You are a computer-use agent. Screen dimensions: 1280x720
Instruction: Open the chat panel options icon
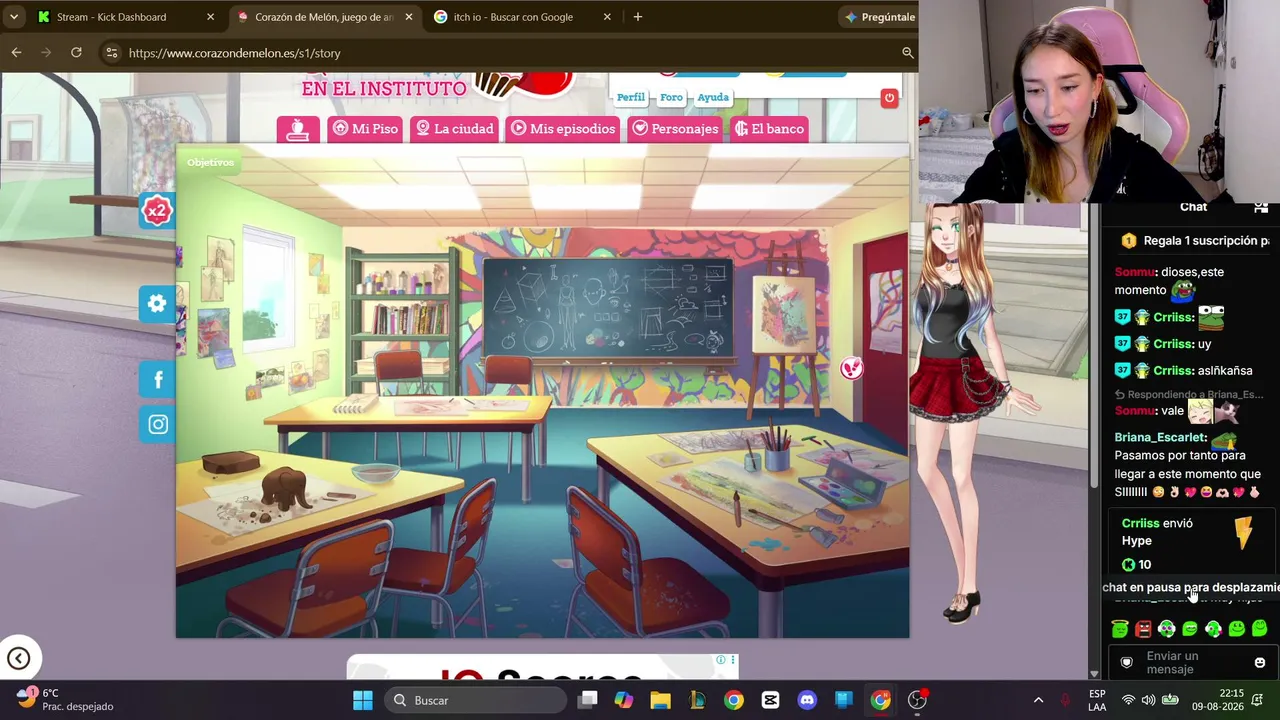click(1261, 207)
